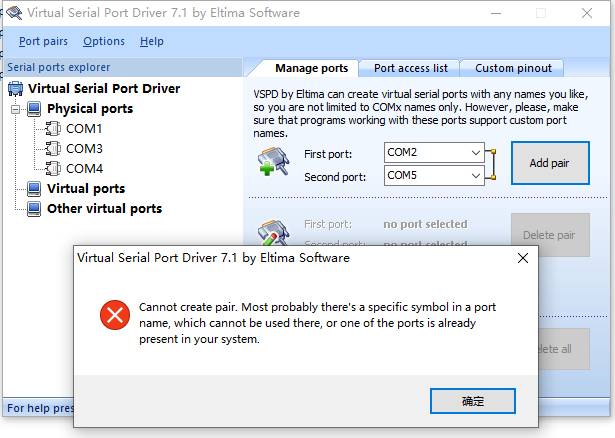Click the Physical ports computer icon
This screenshot has height=438, width=615.
[34, 109]
